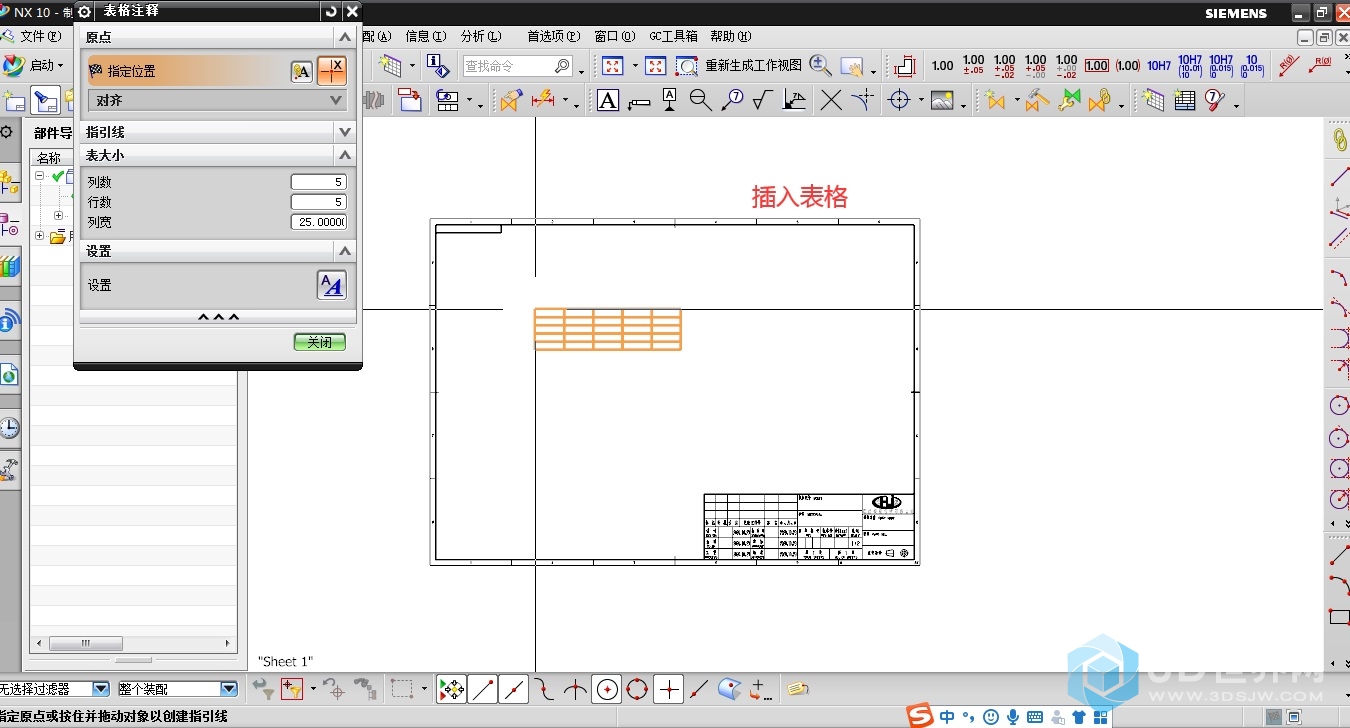Select the 1.00 ±.05 tolerance style icon
The image size is (1350, 728).
(973, 66)
